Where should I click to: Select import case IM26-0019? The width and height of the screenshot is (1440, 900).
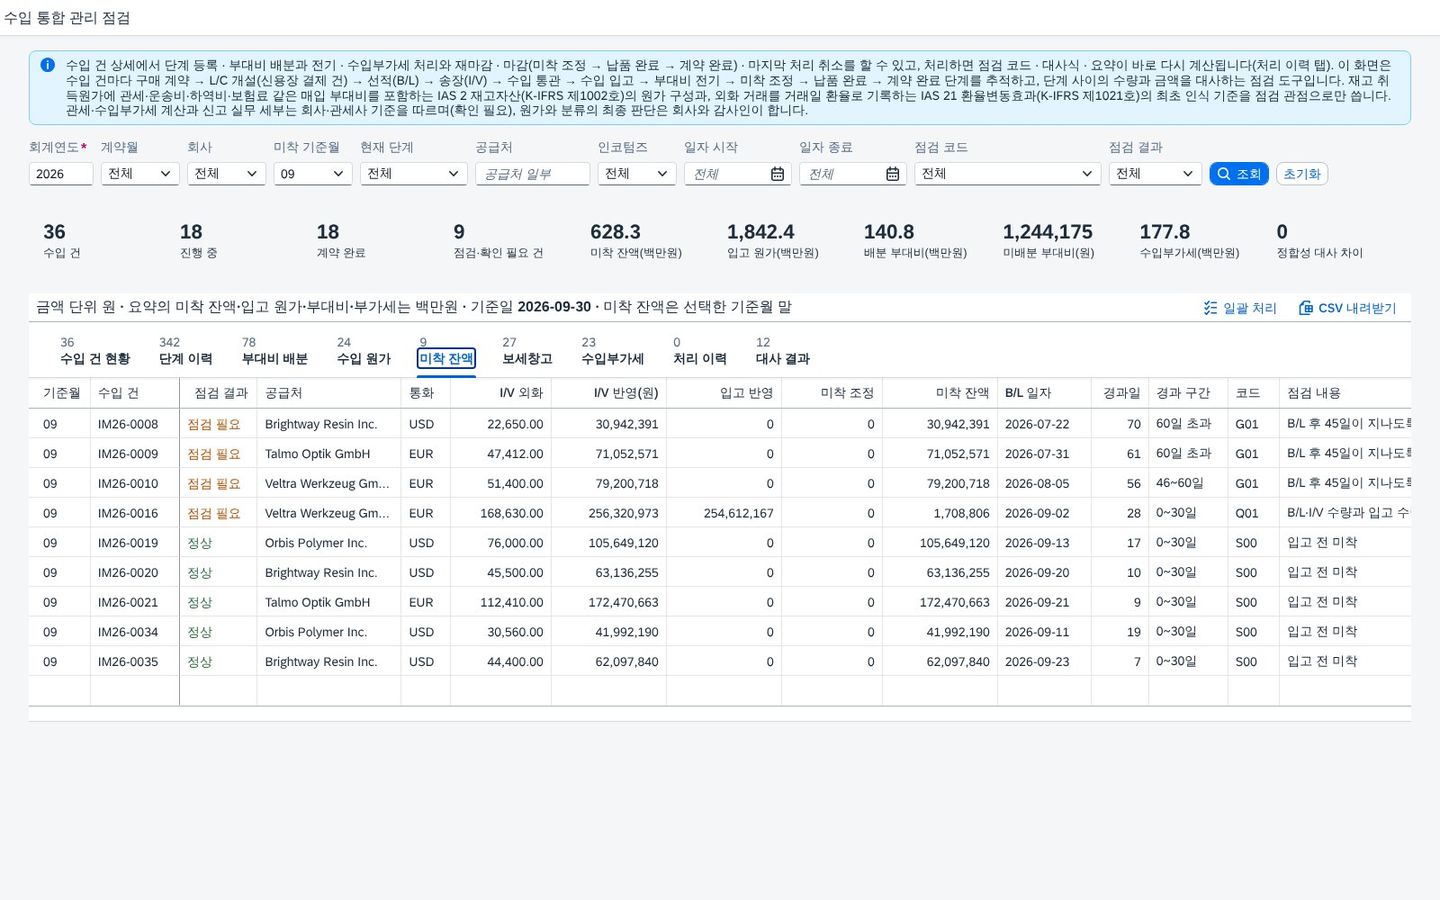tap(128, 543)
